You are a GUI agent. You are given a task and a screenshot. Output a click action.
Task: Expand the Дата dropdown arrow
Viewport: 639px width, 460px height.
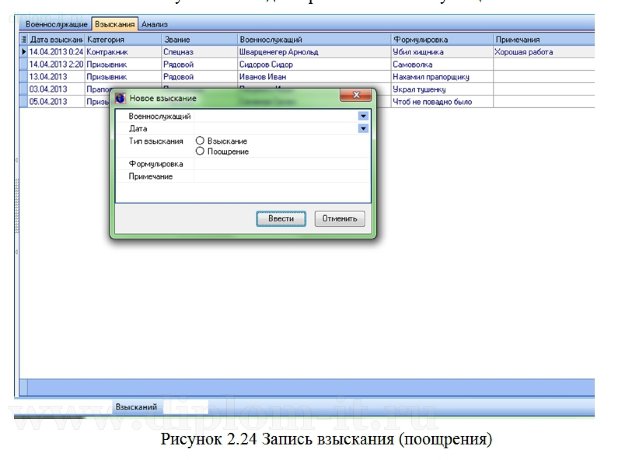coord(363,129)
